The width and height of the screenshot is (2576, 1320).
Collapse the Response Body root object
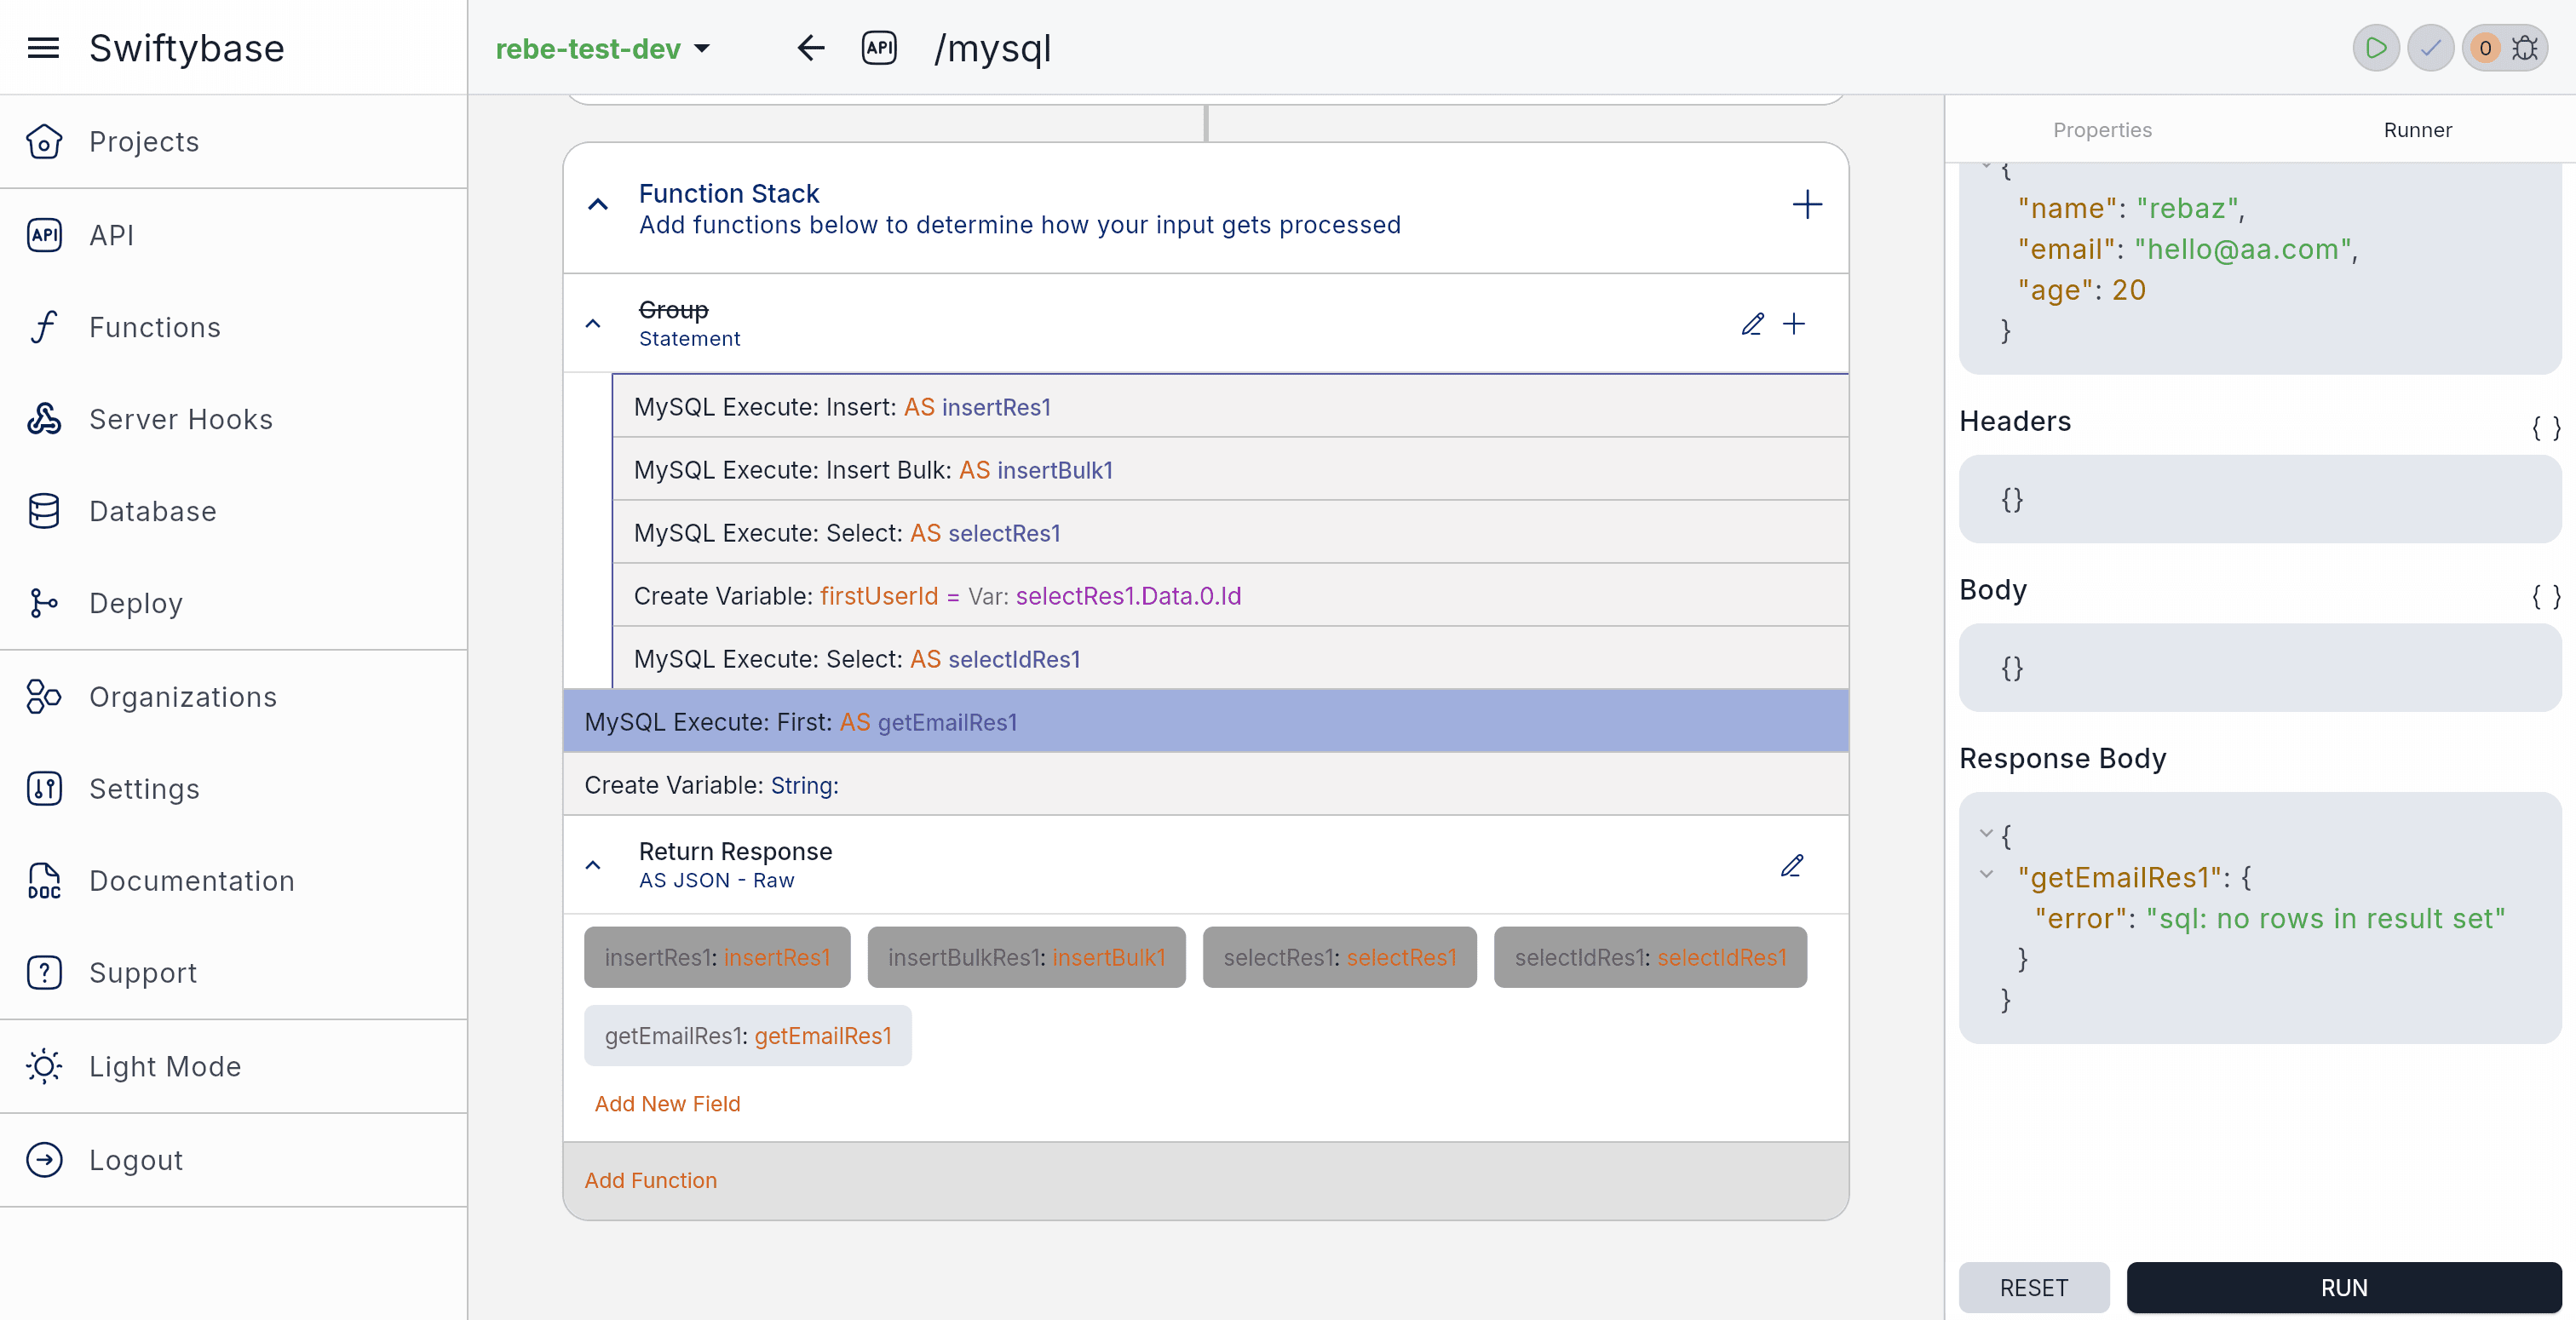1986,834
